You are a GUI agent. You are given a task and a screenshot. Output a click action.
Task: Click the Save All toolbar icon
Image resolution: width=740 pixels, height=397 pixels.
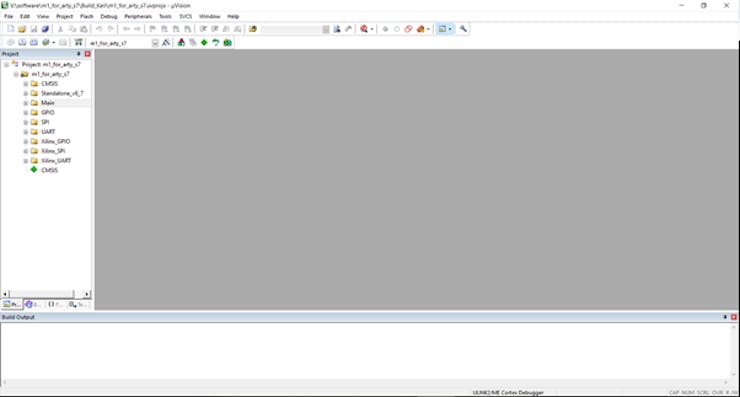(x=45, y=29)
